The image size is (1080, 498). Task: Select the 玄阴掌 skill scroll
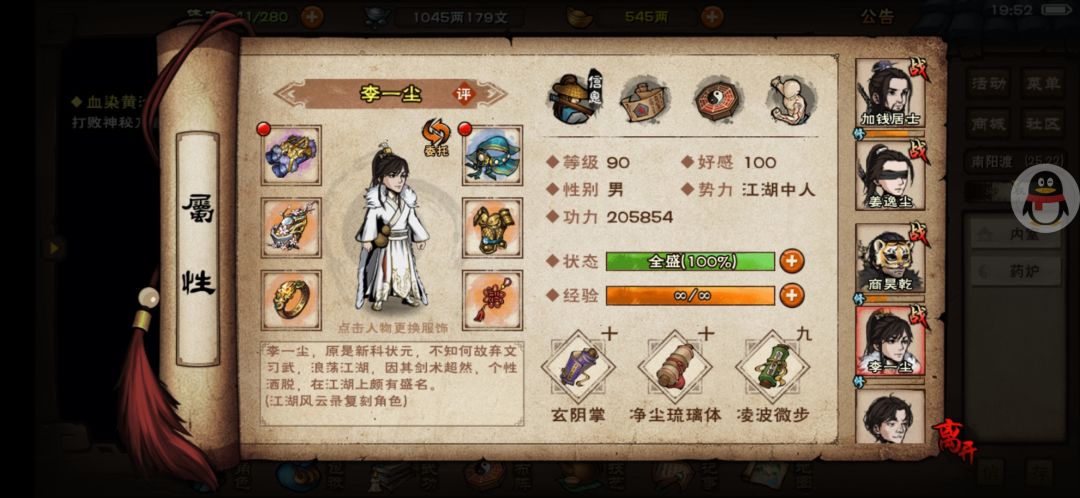tap(578, 367)
